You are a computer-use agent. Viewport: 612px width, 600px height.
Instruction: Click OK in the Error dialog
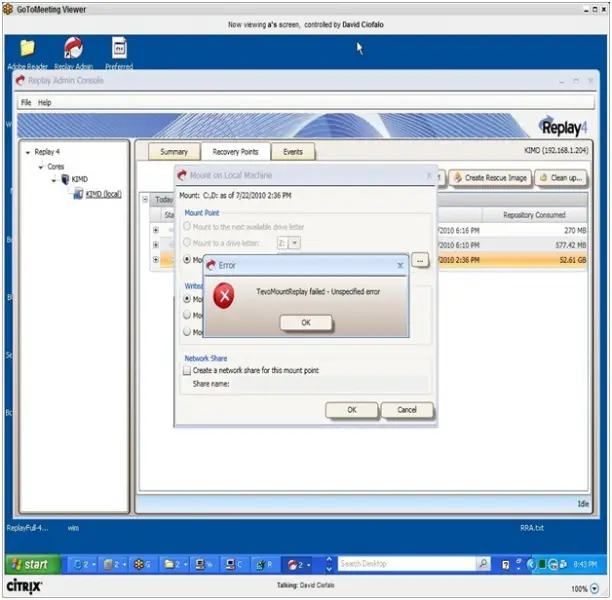click(x=306, y=323)
